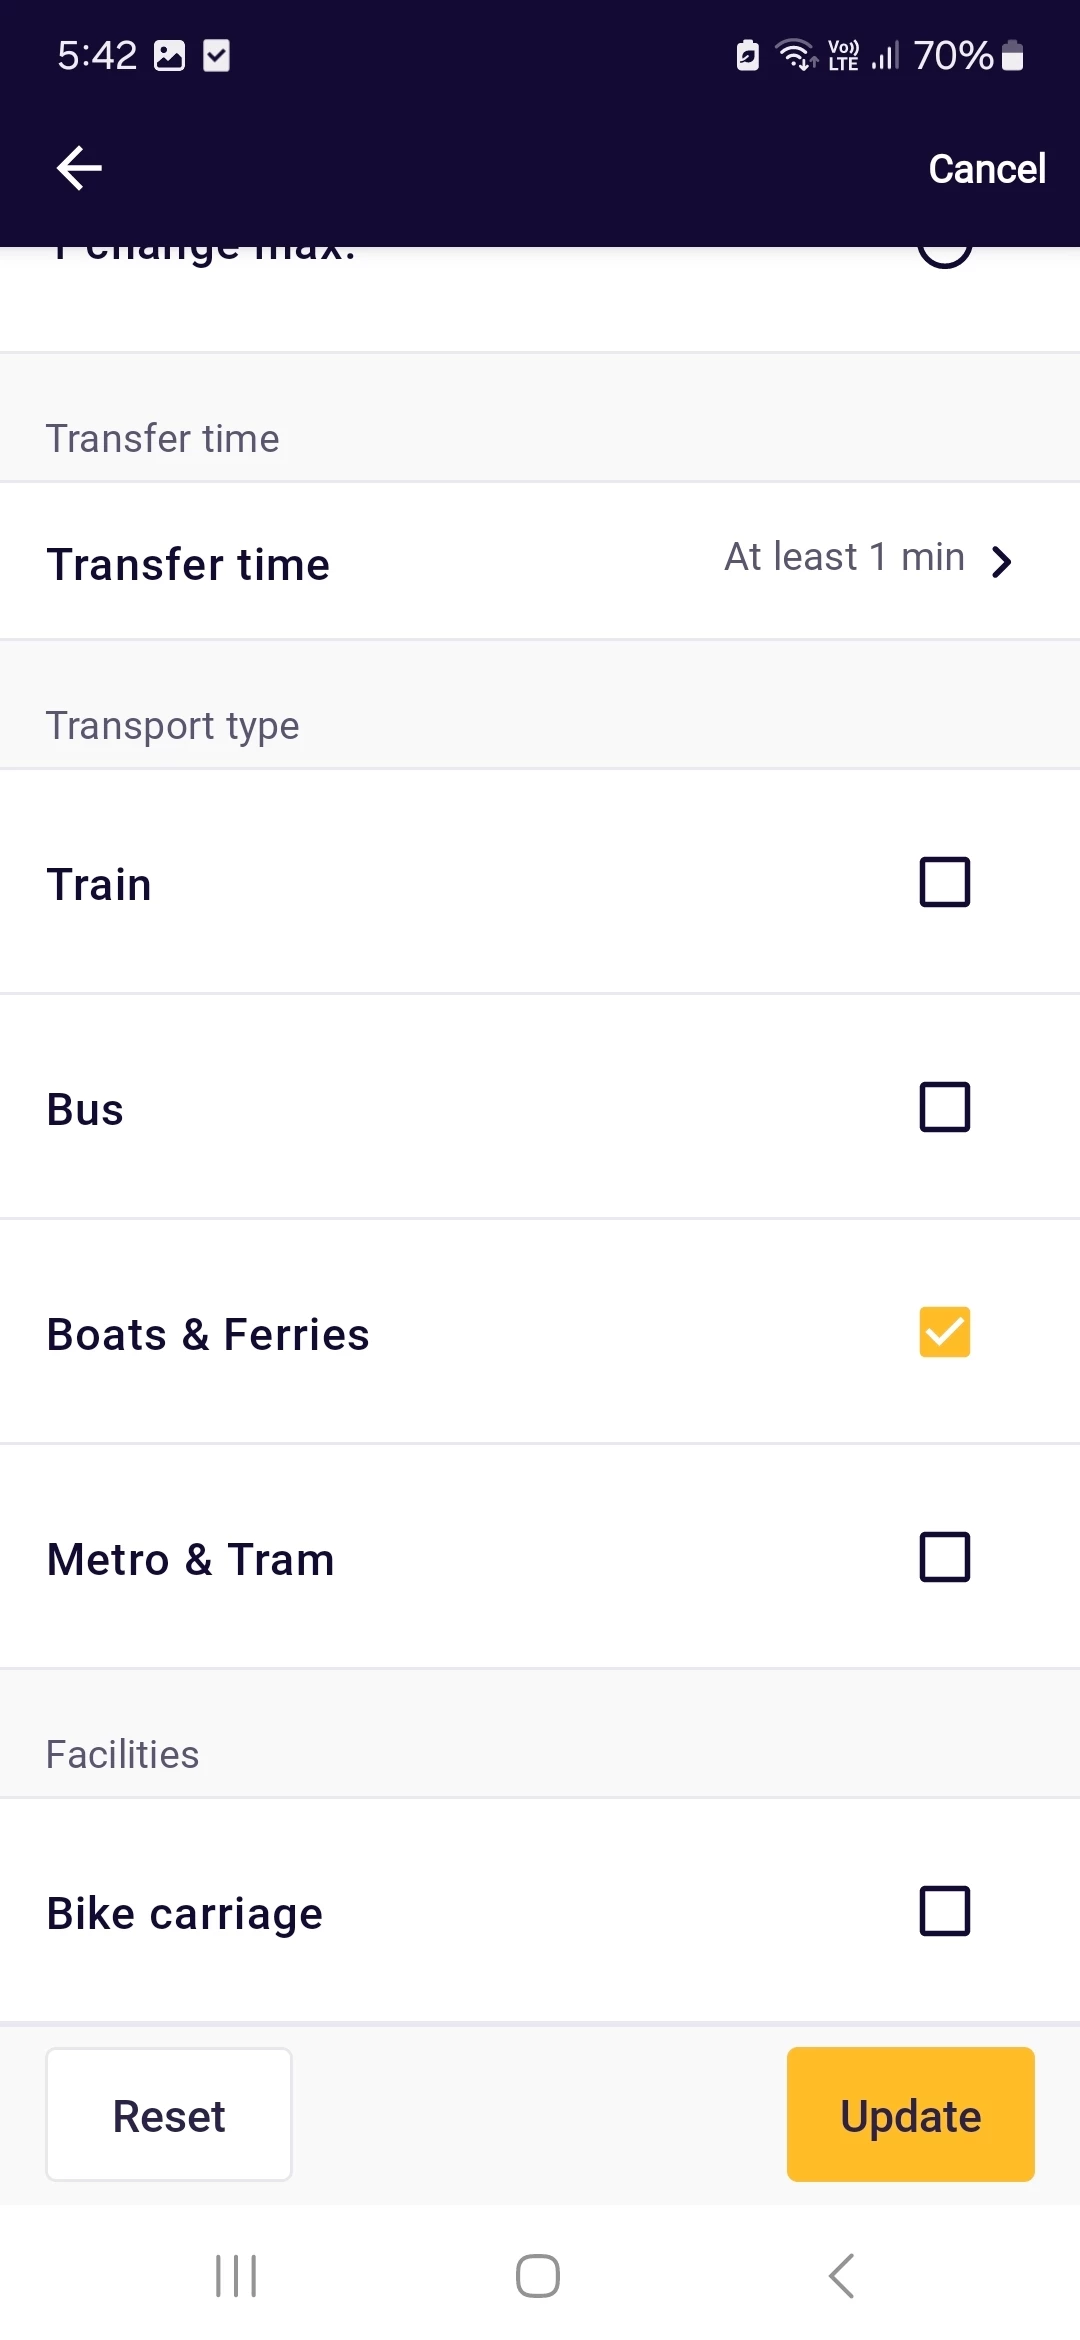Image resolution: width=1080 pixels, height=2340 pixels.
Task: Uncheck Boats & Ferries checkbox
Action: (x=944, y=1332)
